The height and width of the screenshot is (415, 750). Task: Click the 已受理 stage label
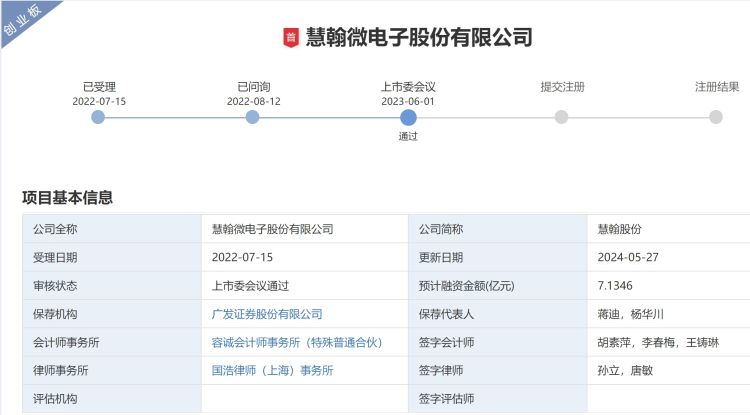99,87
